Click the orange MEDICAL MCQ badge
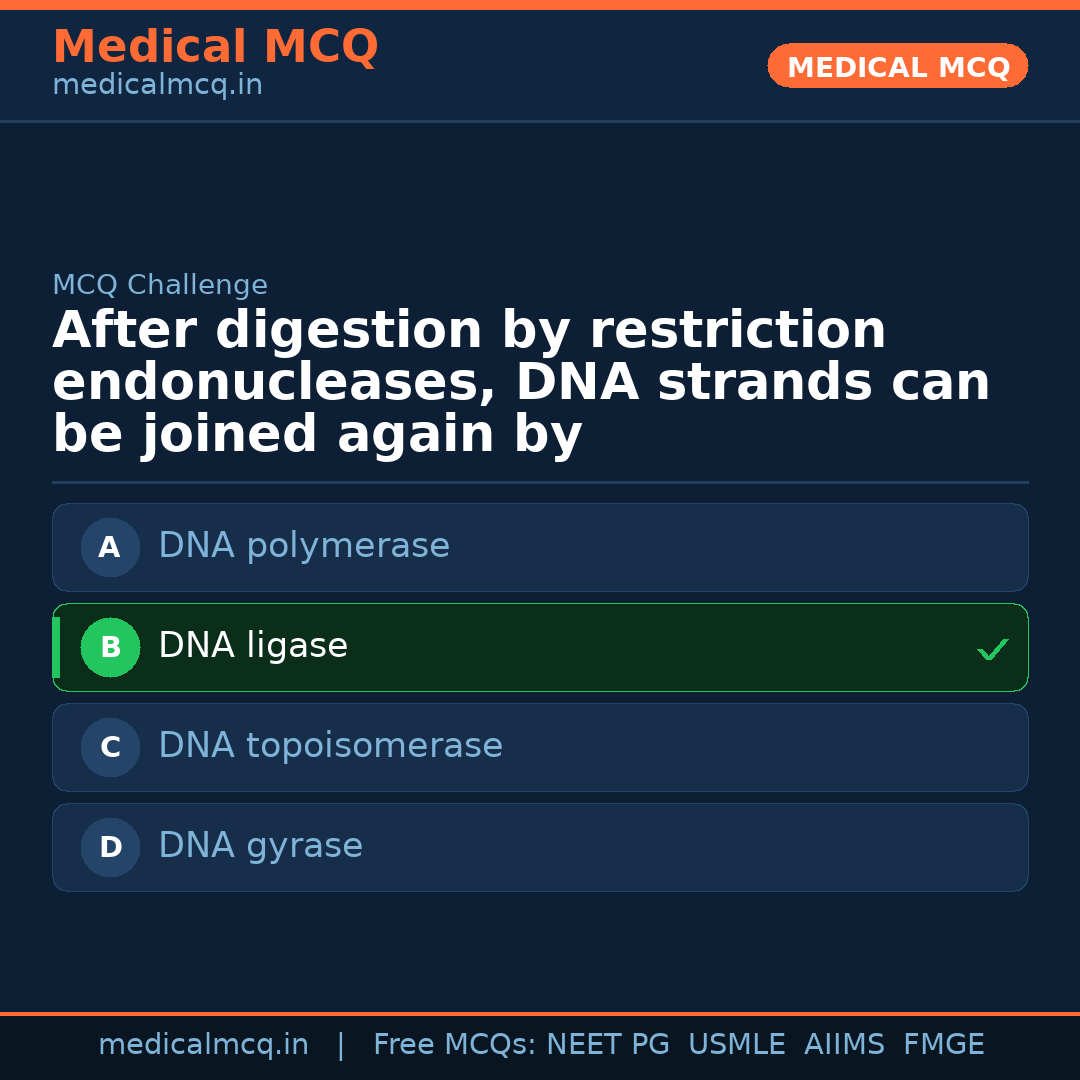 898,67
